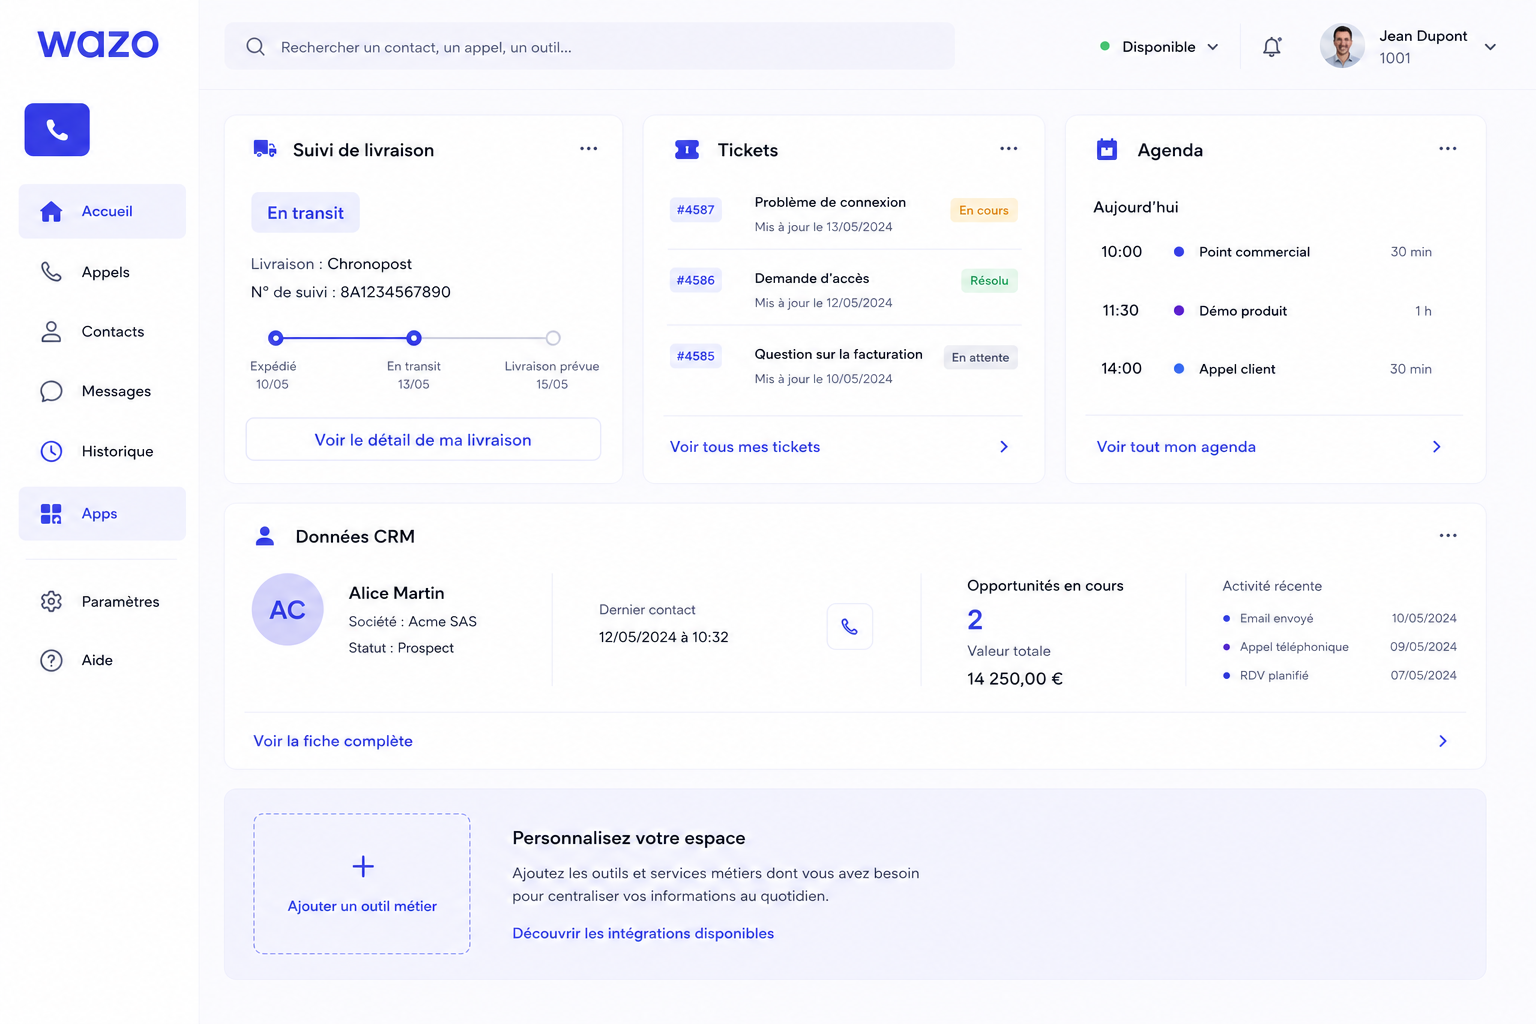Click the En attente status tag

pos(980,357)
